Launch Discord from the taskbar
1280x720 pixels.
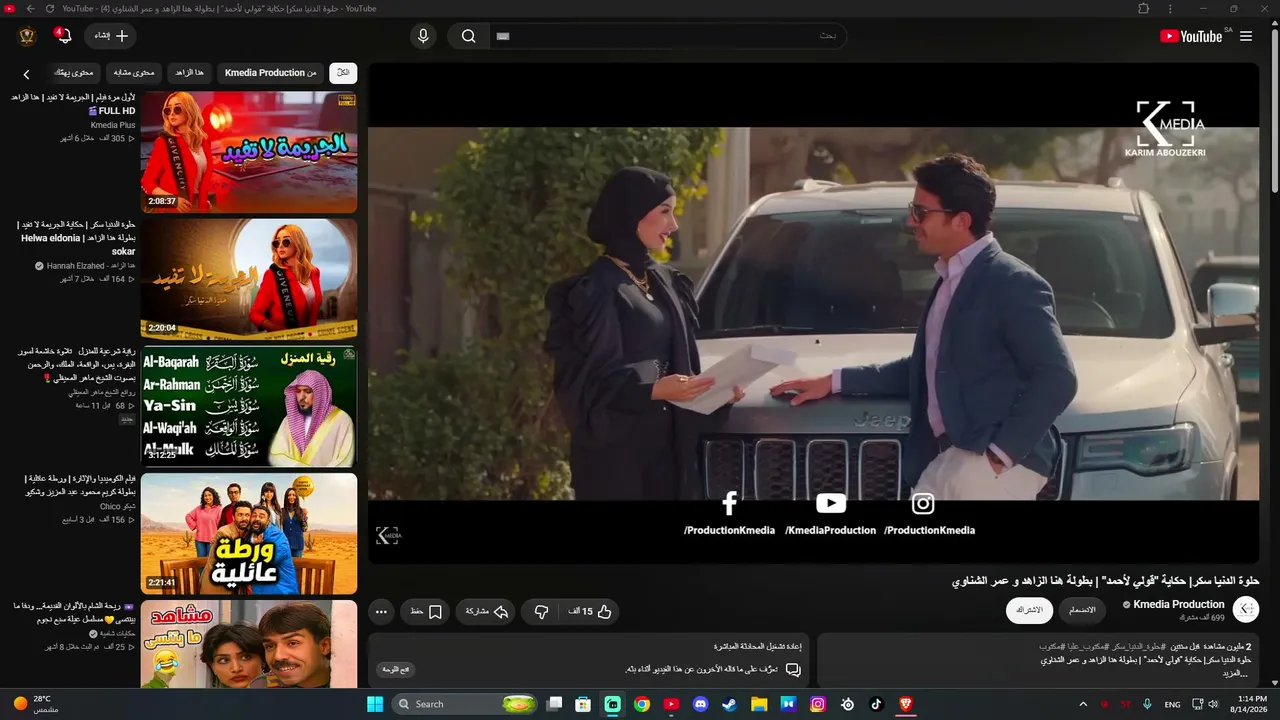701,704
